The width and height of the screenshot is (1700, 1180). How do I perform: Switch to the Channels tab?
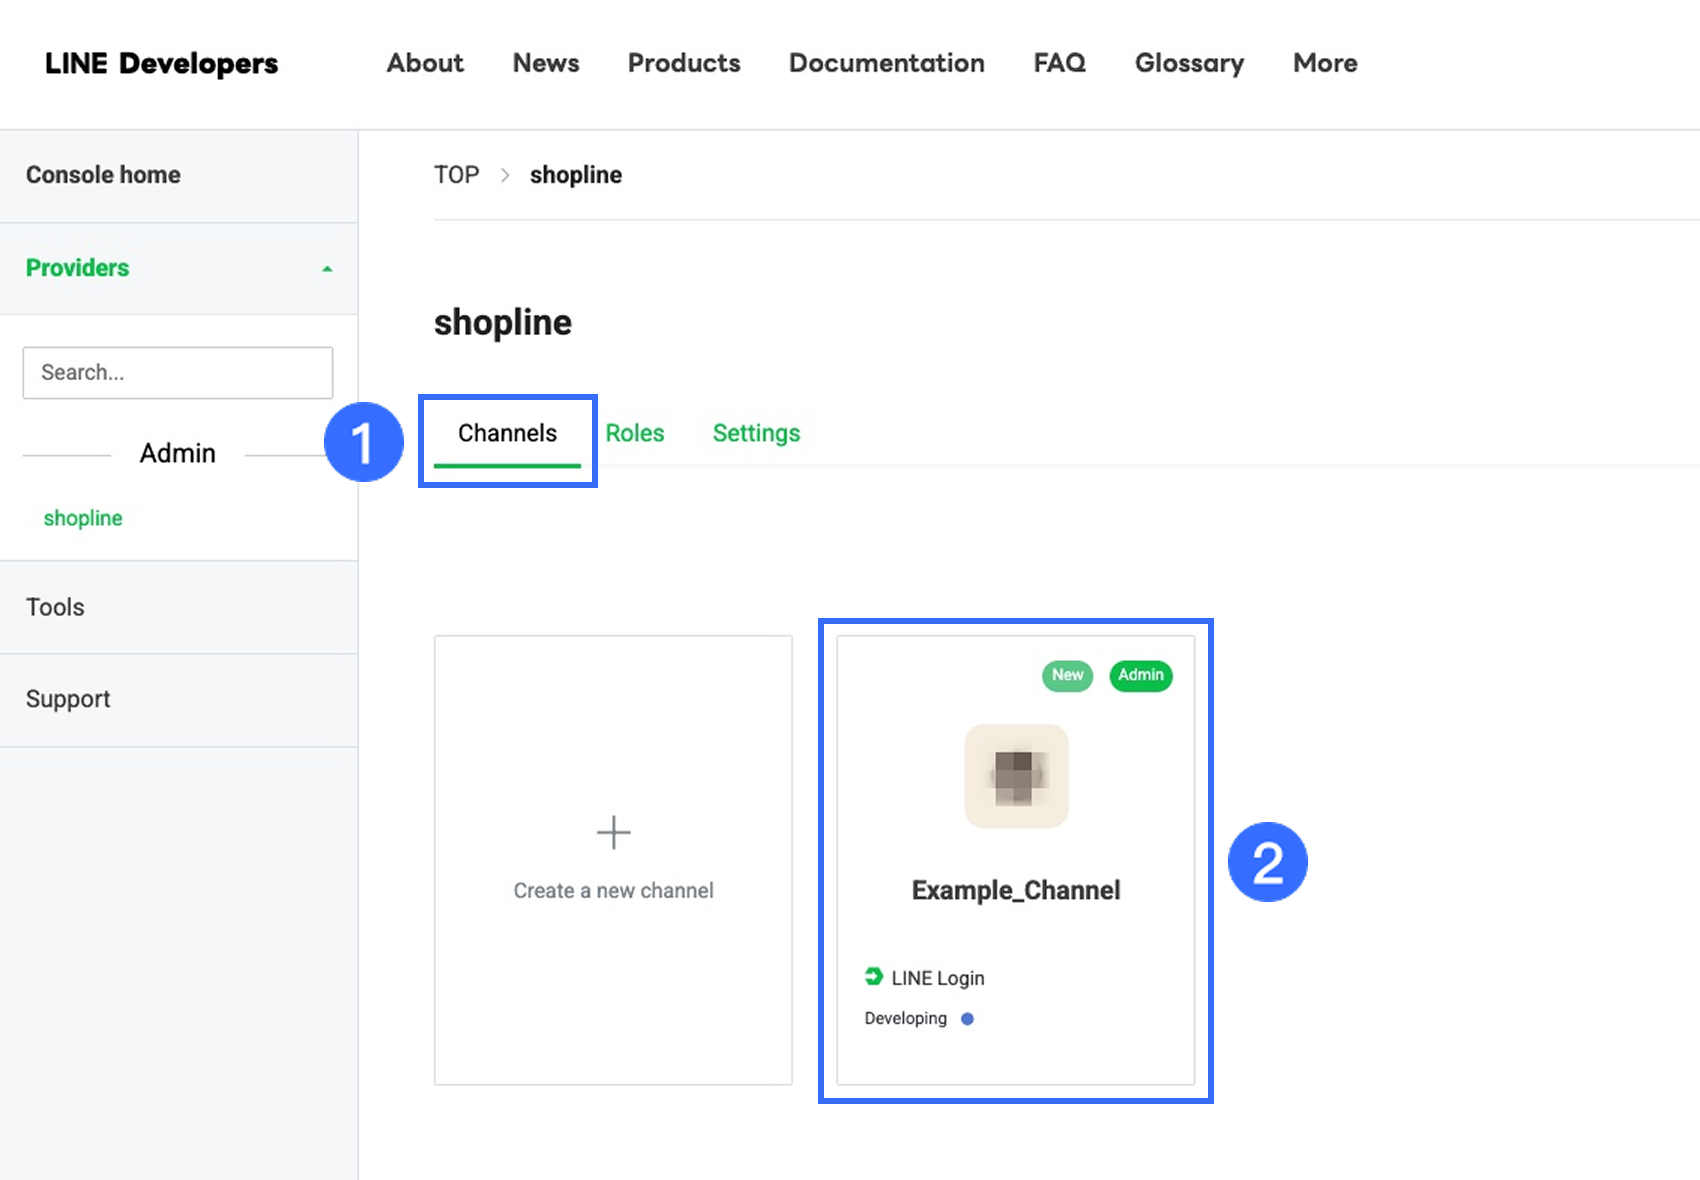[x=507, y=433]
